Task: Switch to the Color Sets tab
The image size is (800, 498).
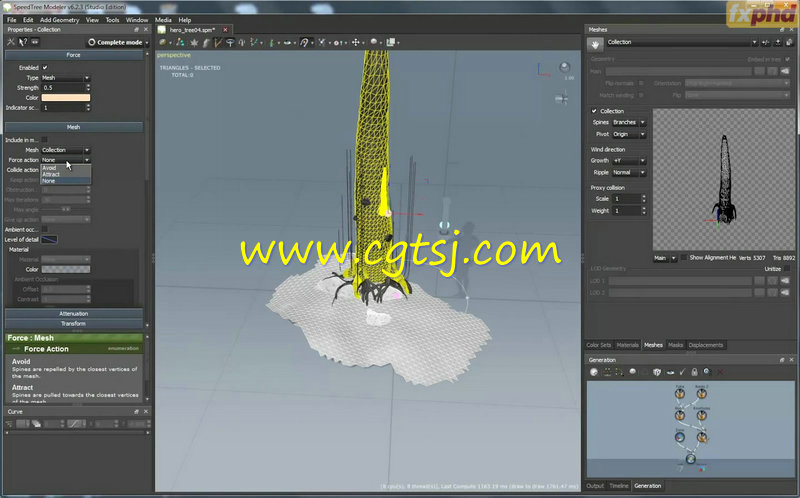Action: 598,345
